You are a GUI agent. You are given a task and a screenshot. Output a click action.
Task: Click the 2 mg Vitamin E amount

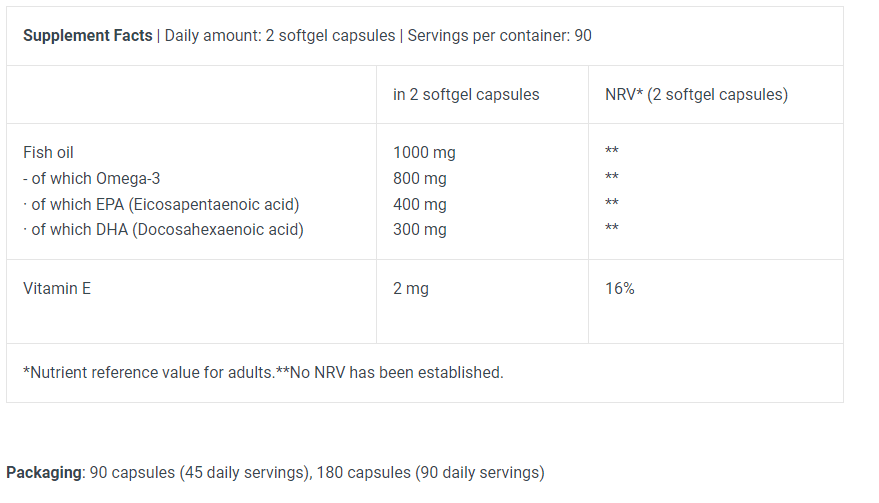point(410,288)
